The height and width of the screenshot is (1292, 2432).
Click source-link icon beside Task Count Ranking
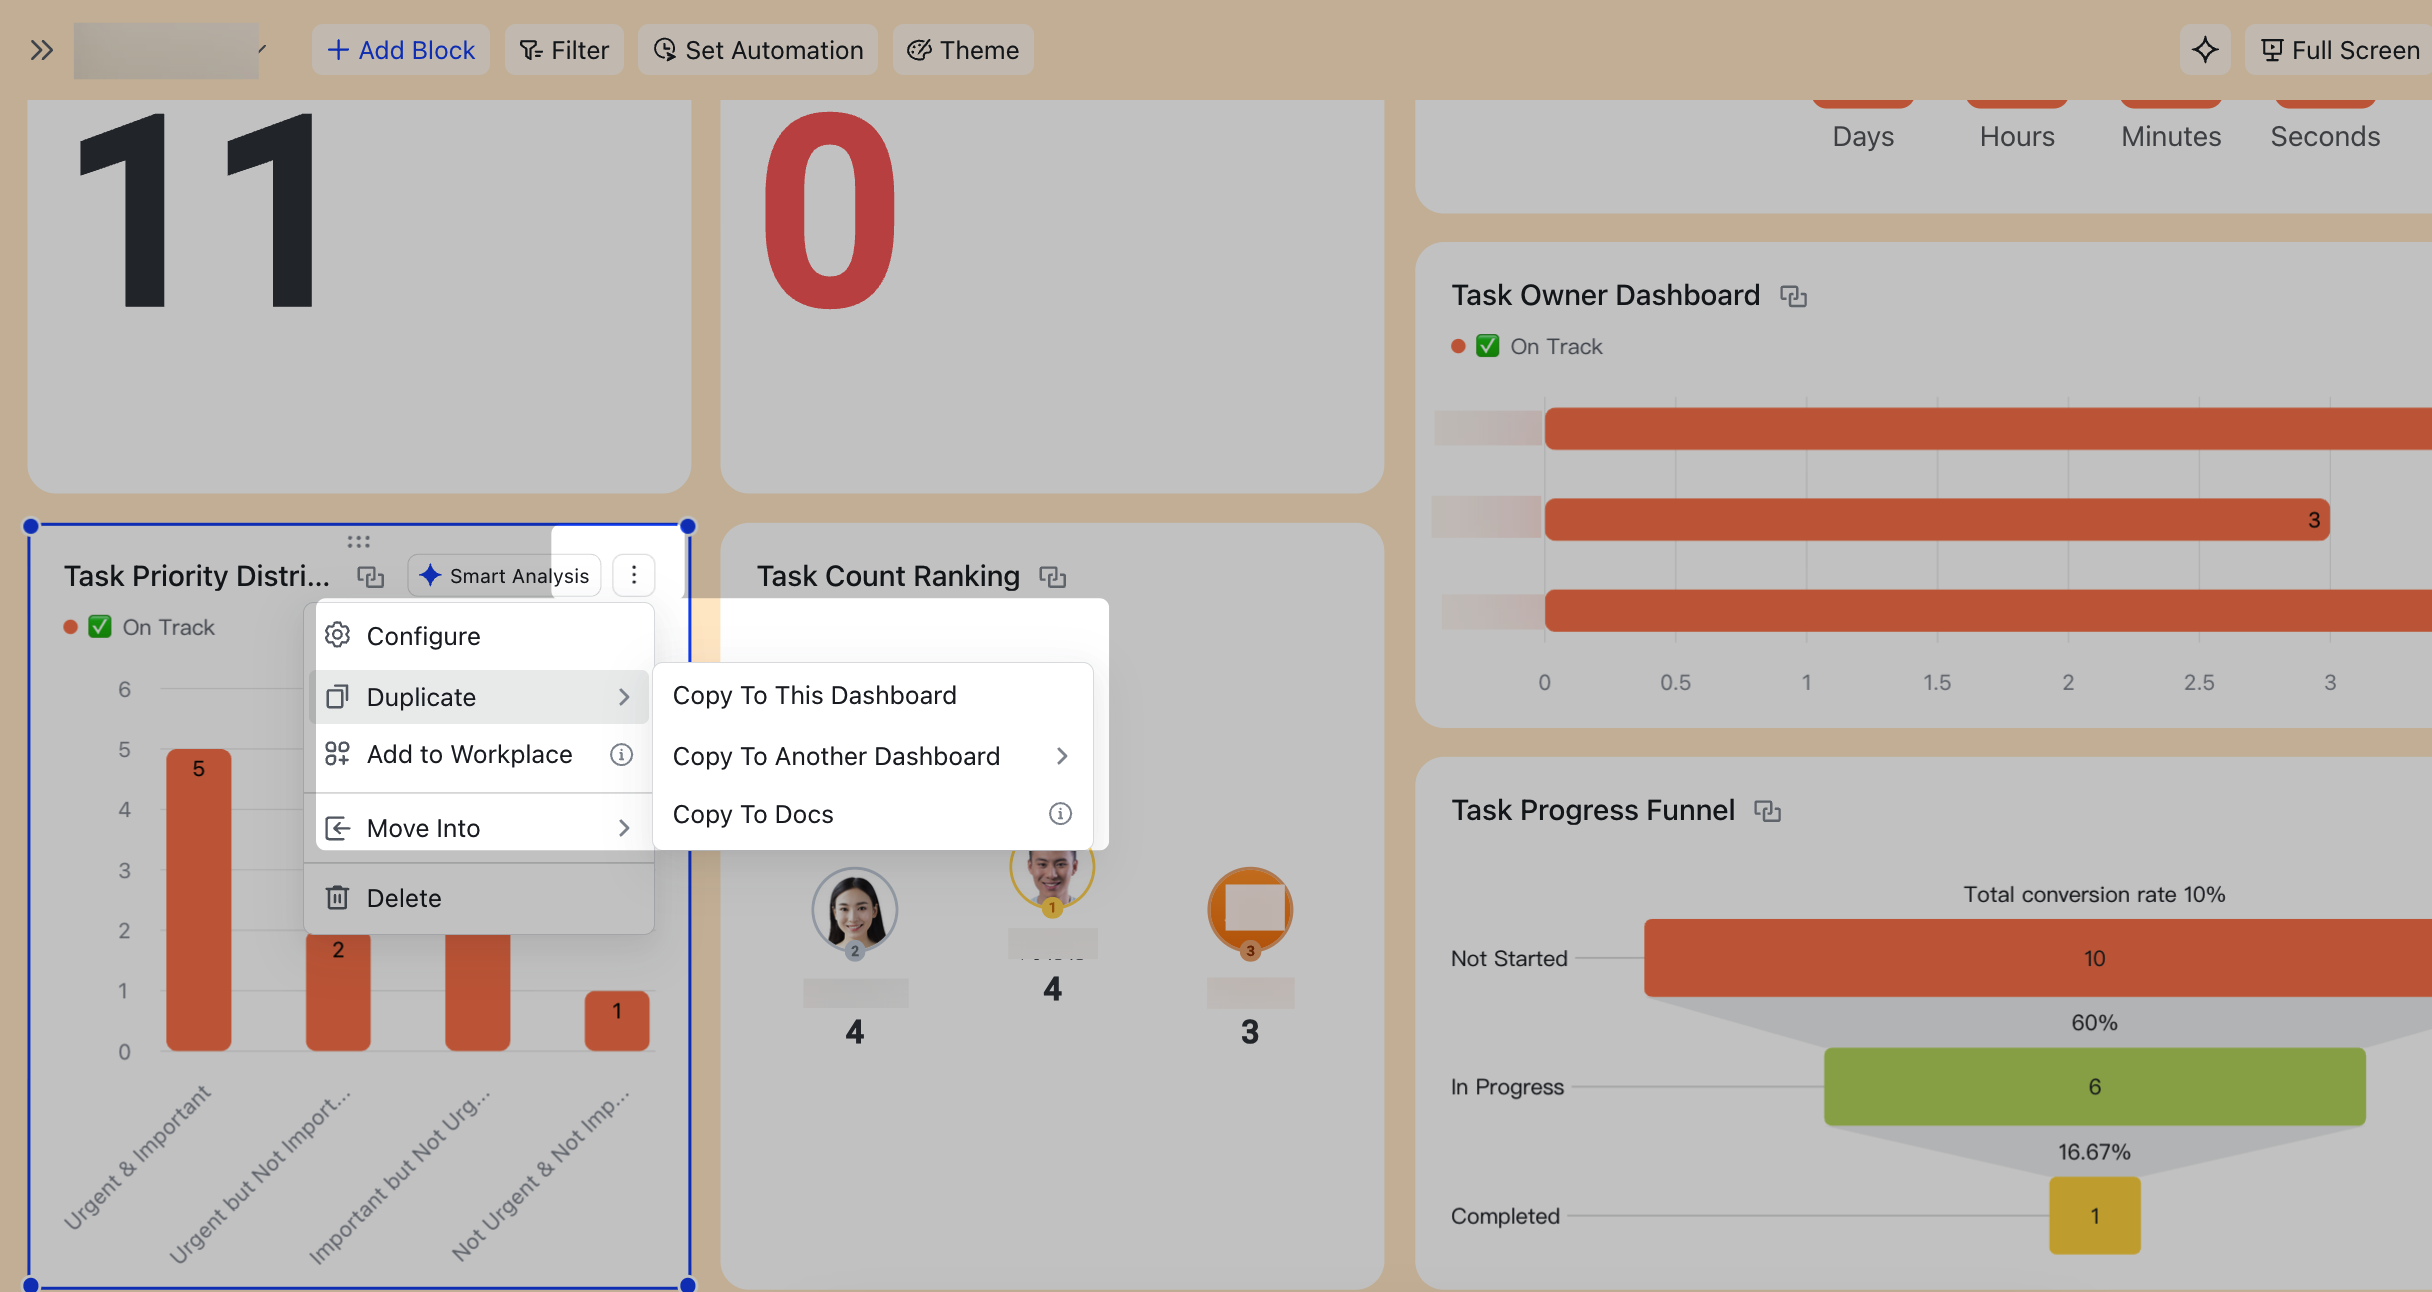coord(1053,577)
